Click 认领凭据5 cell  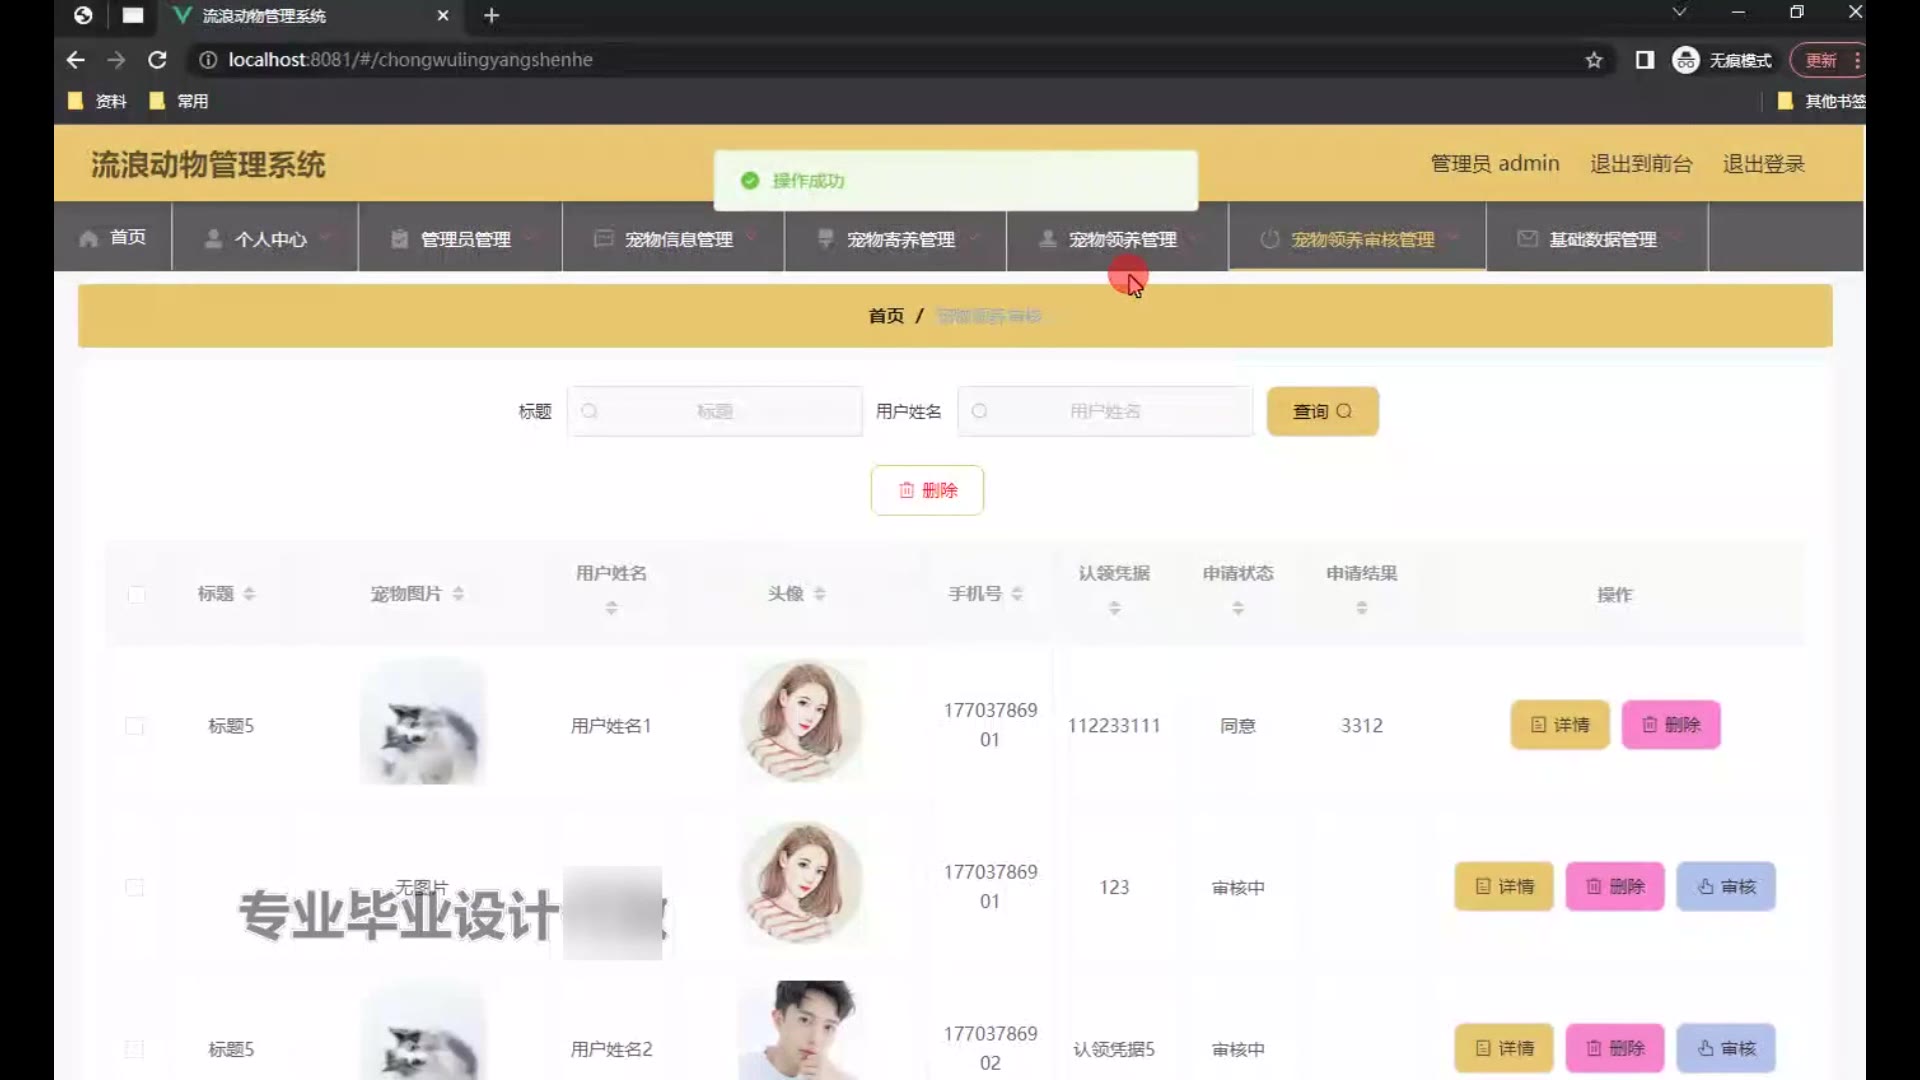1114,1049
